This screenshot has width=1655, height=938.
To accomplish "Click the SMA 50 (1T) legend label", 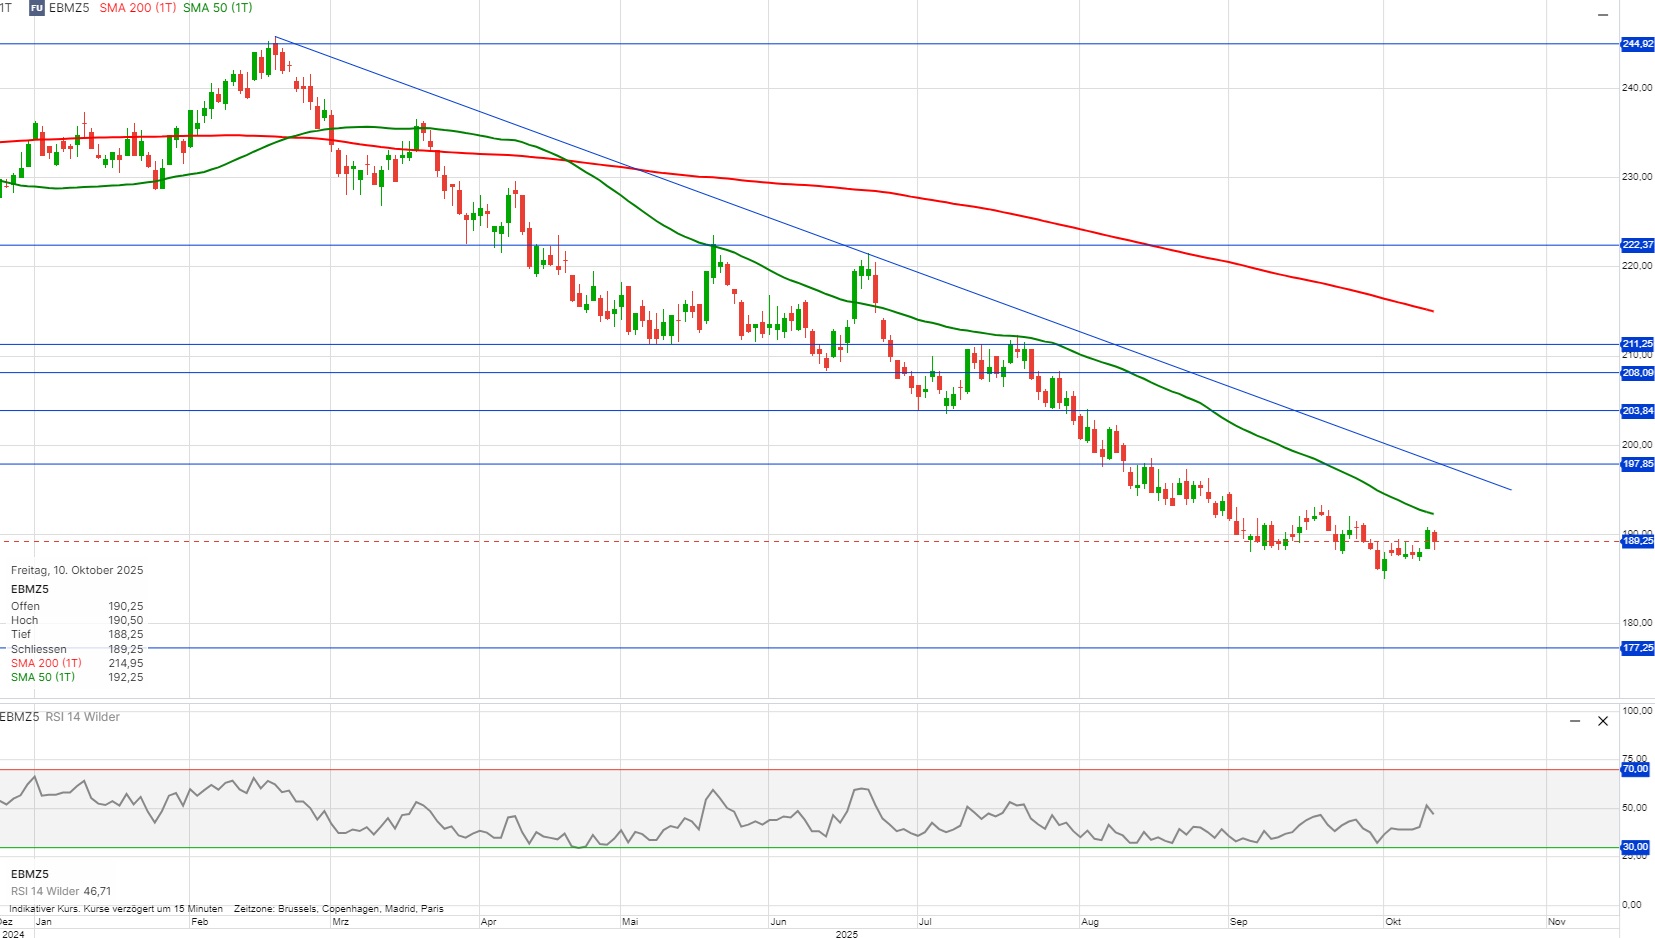I will click(x=217, y=8).
